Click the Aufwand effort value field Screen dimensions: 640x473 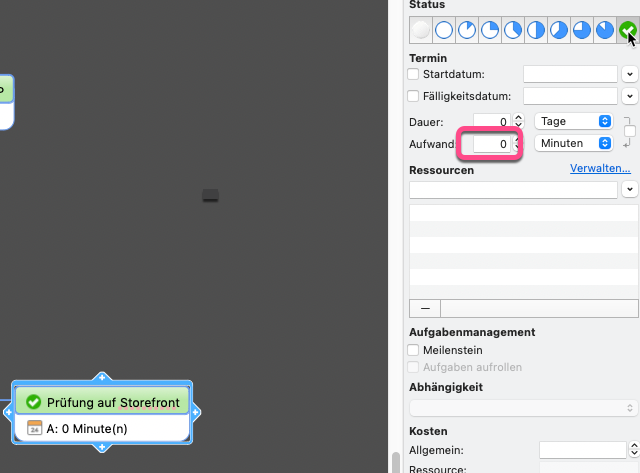click(x=492, y=144)
